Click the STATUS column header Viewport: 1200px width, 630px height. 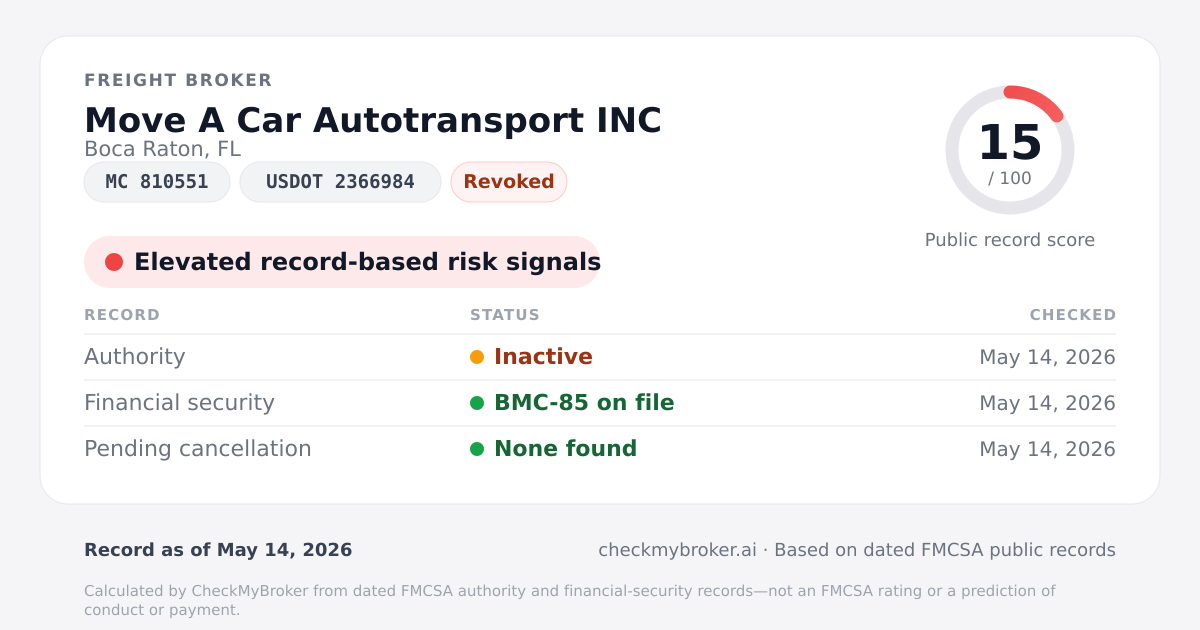coord(505,315)
